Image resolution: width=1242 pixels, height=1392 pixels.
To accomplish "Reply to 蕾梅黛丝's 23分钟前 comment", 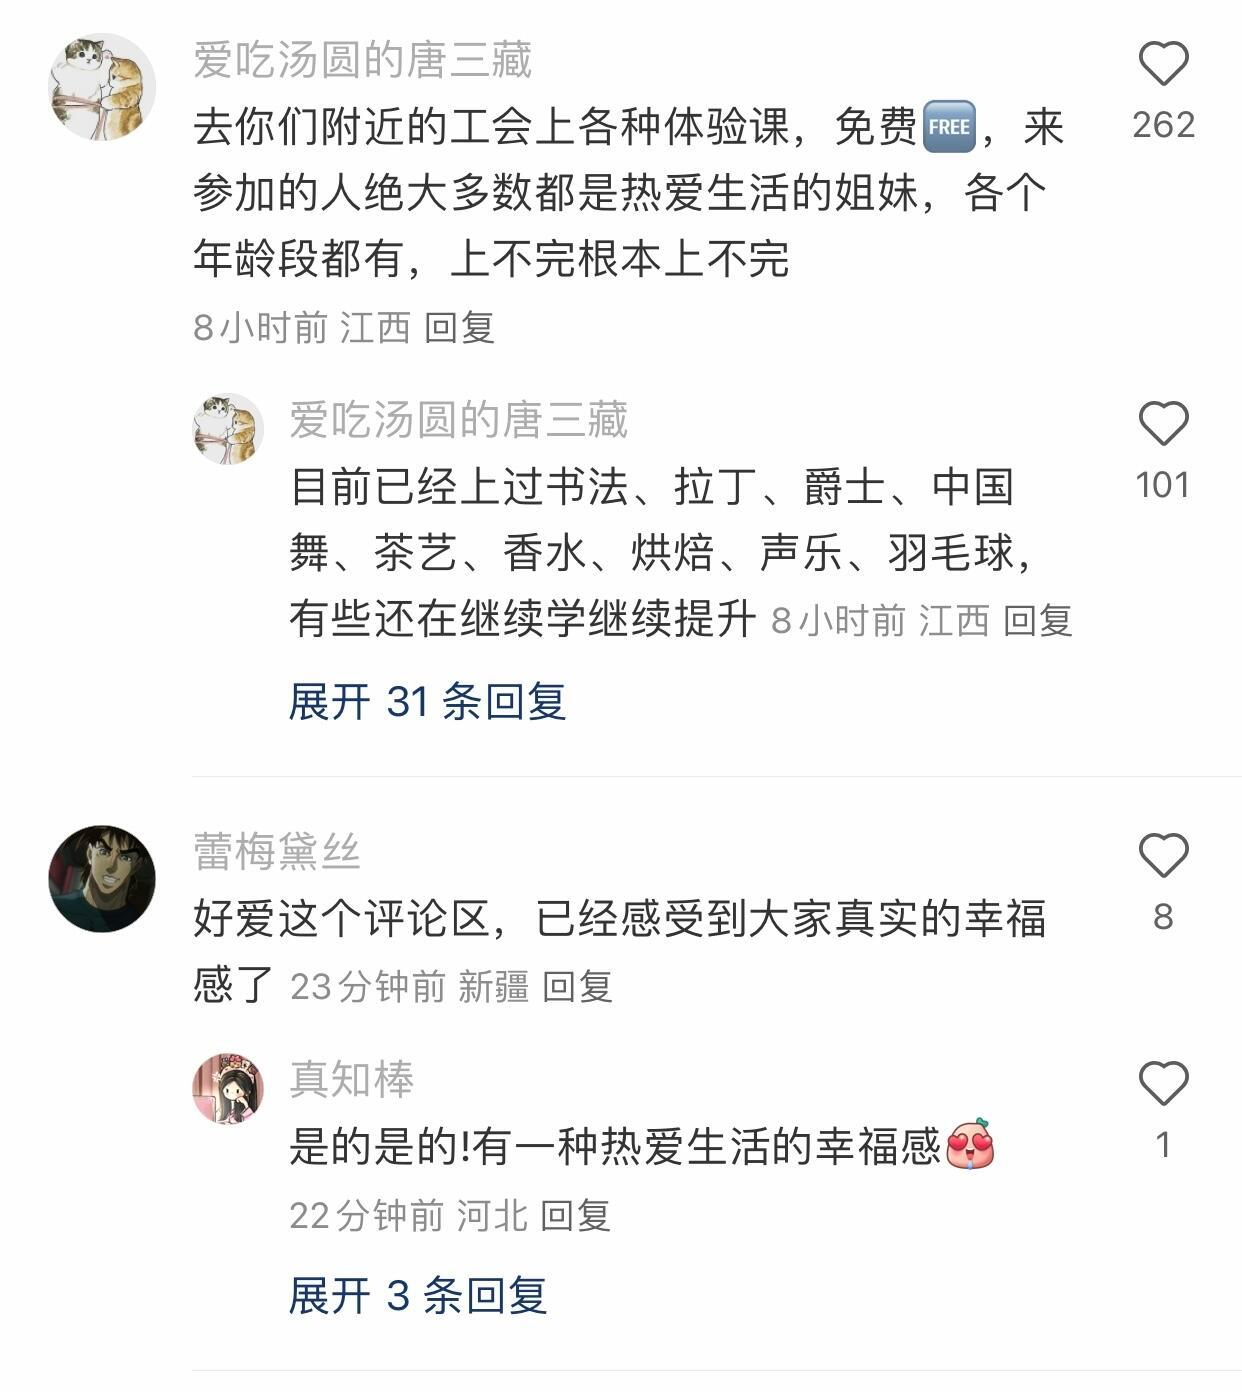I will click(577, 987).
